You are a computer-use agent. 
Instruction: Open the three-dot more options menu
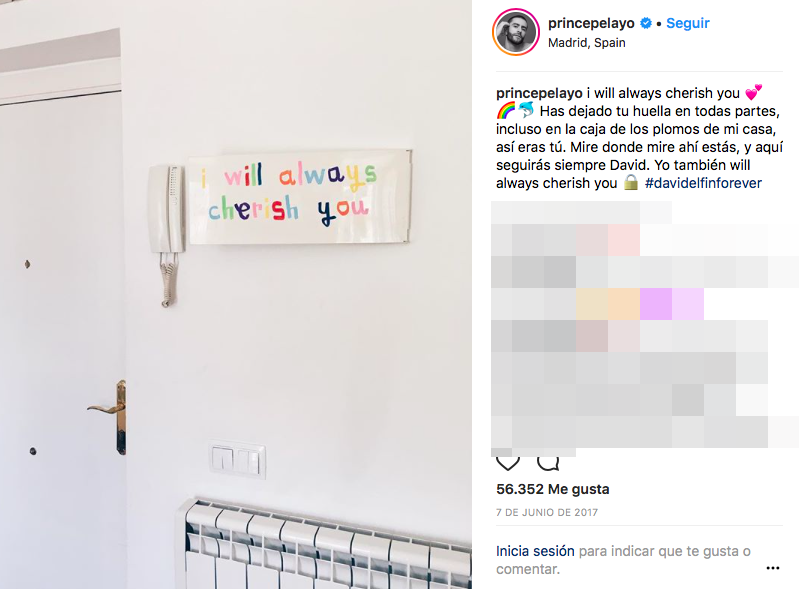tap(773, 568)
